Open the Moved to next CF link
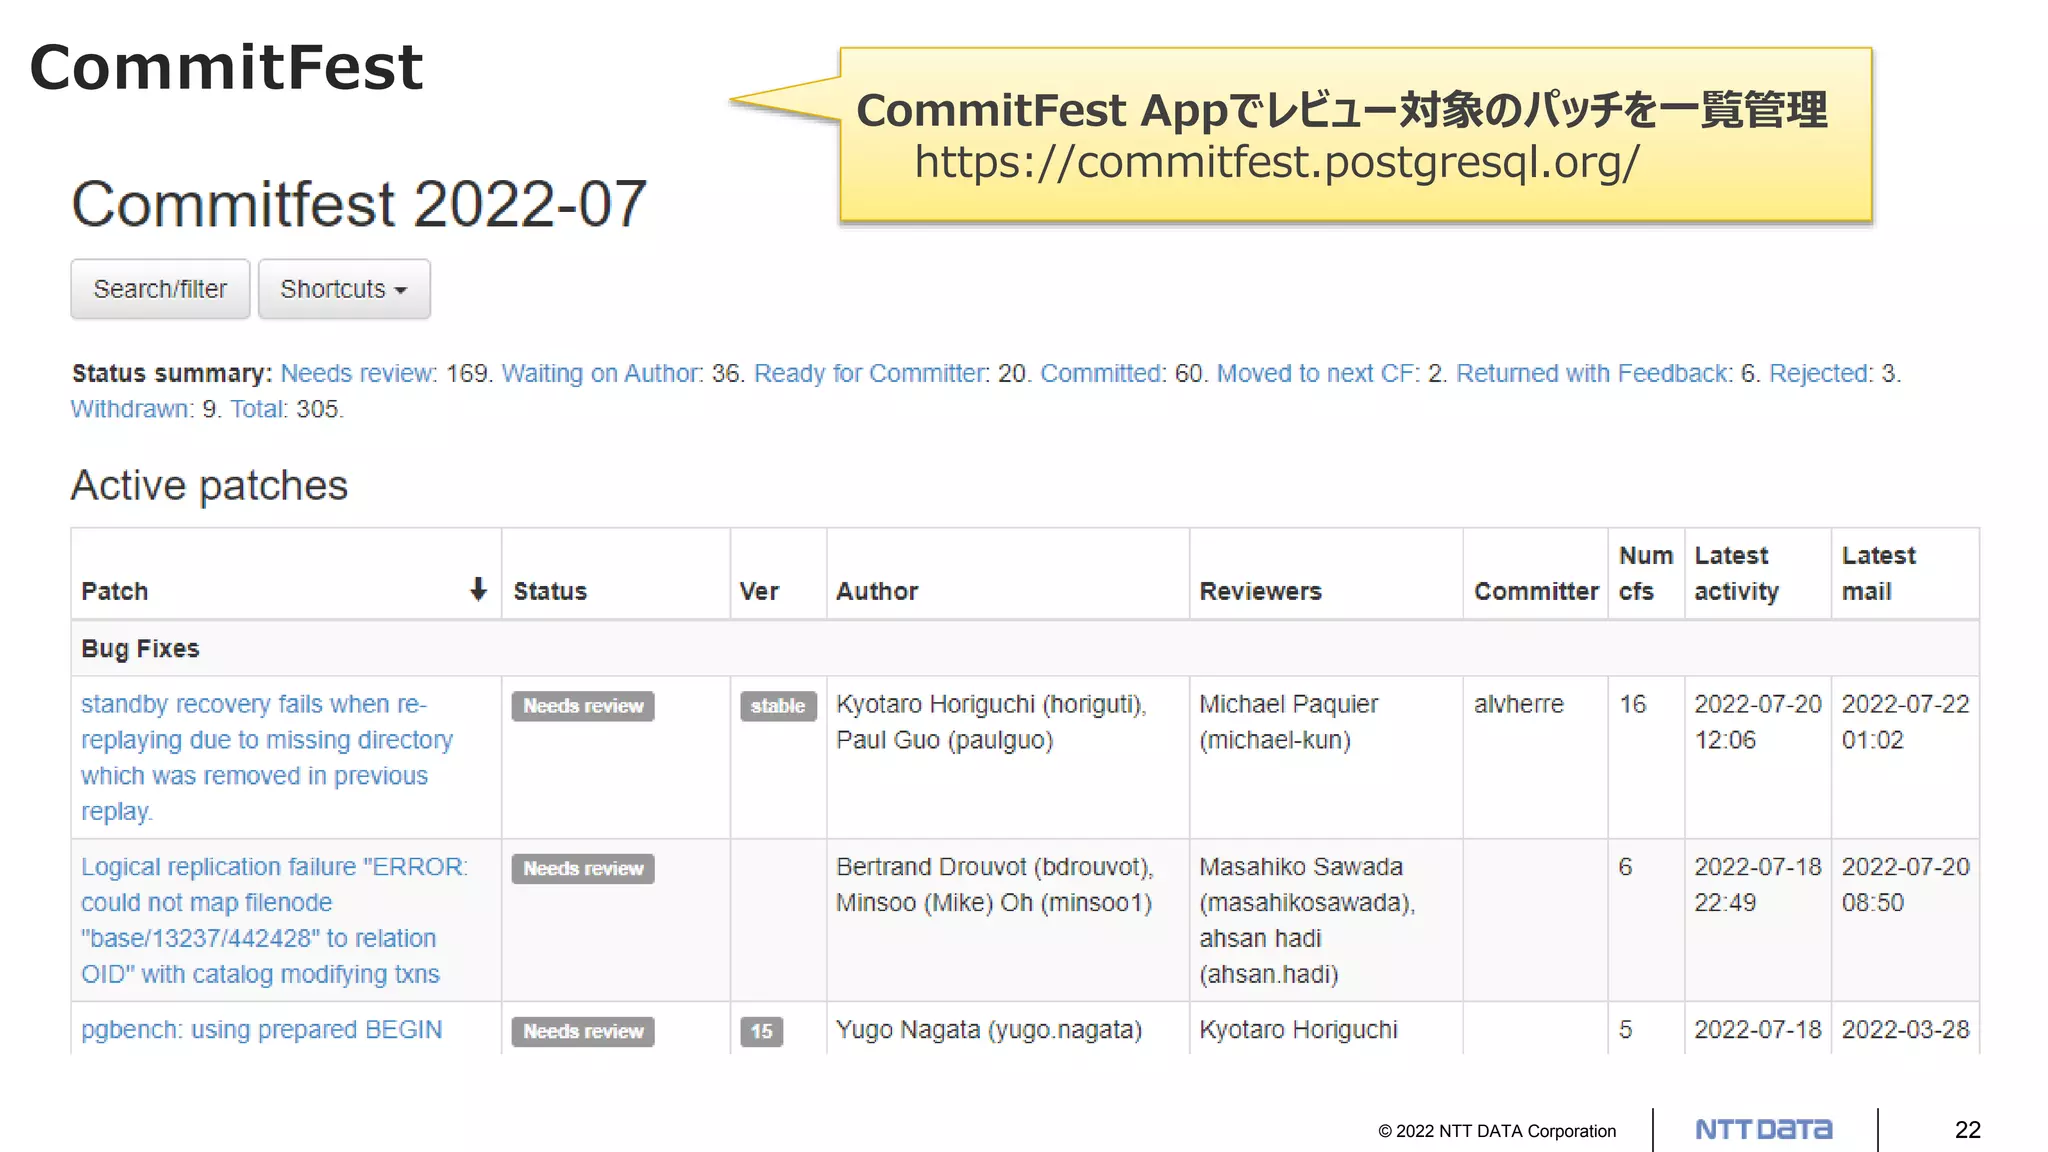2048x1152 pixels. tap(1318, 373)
